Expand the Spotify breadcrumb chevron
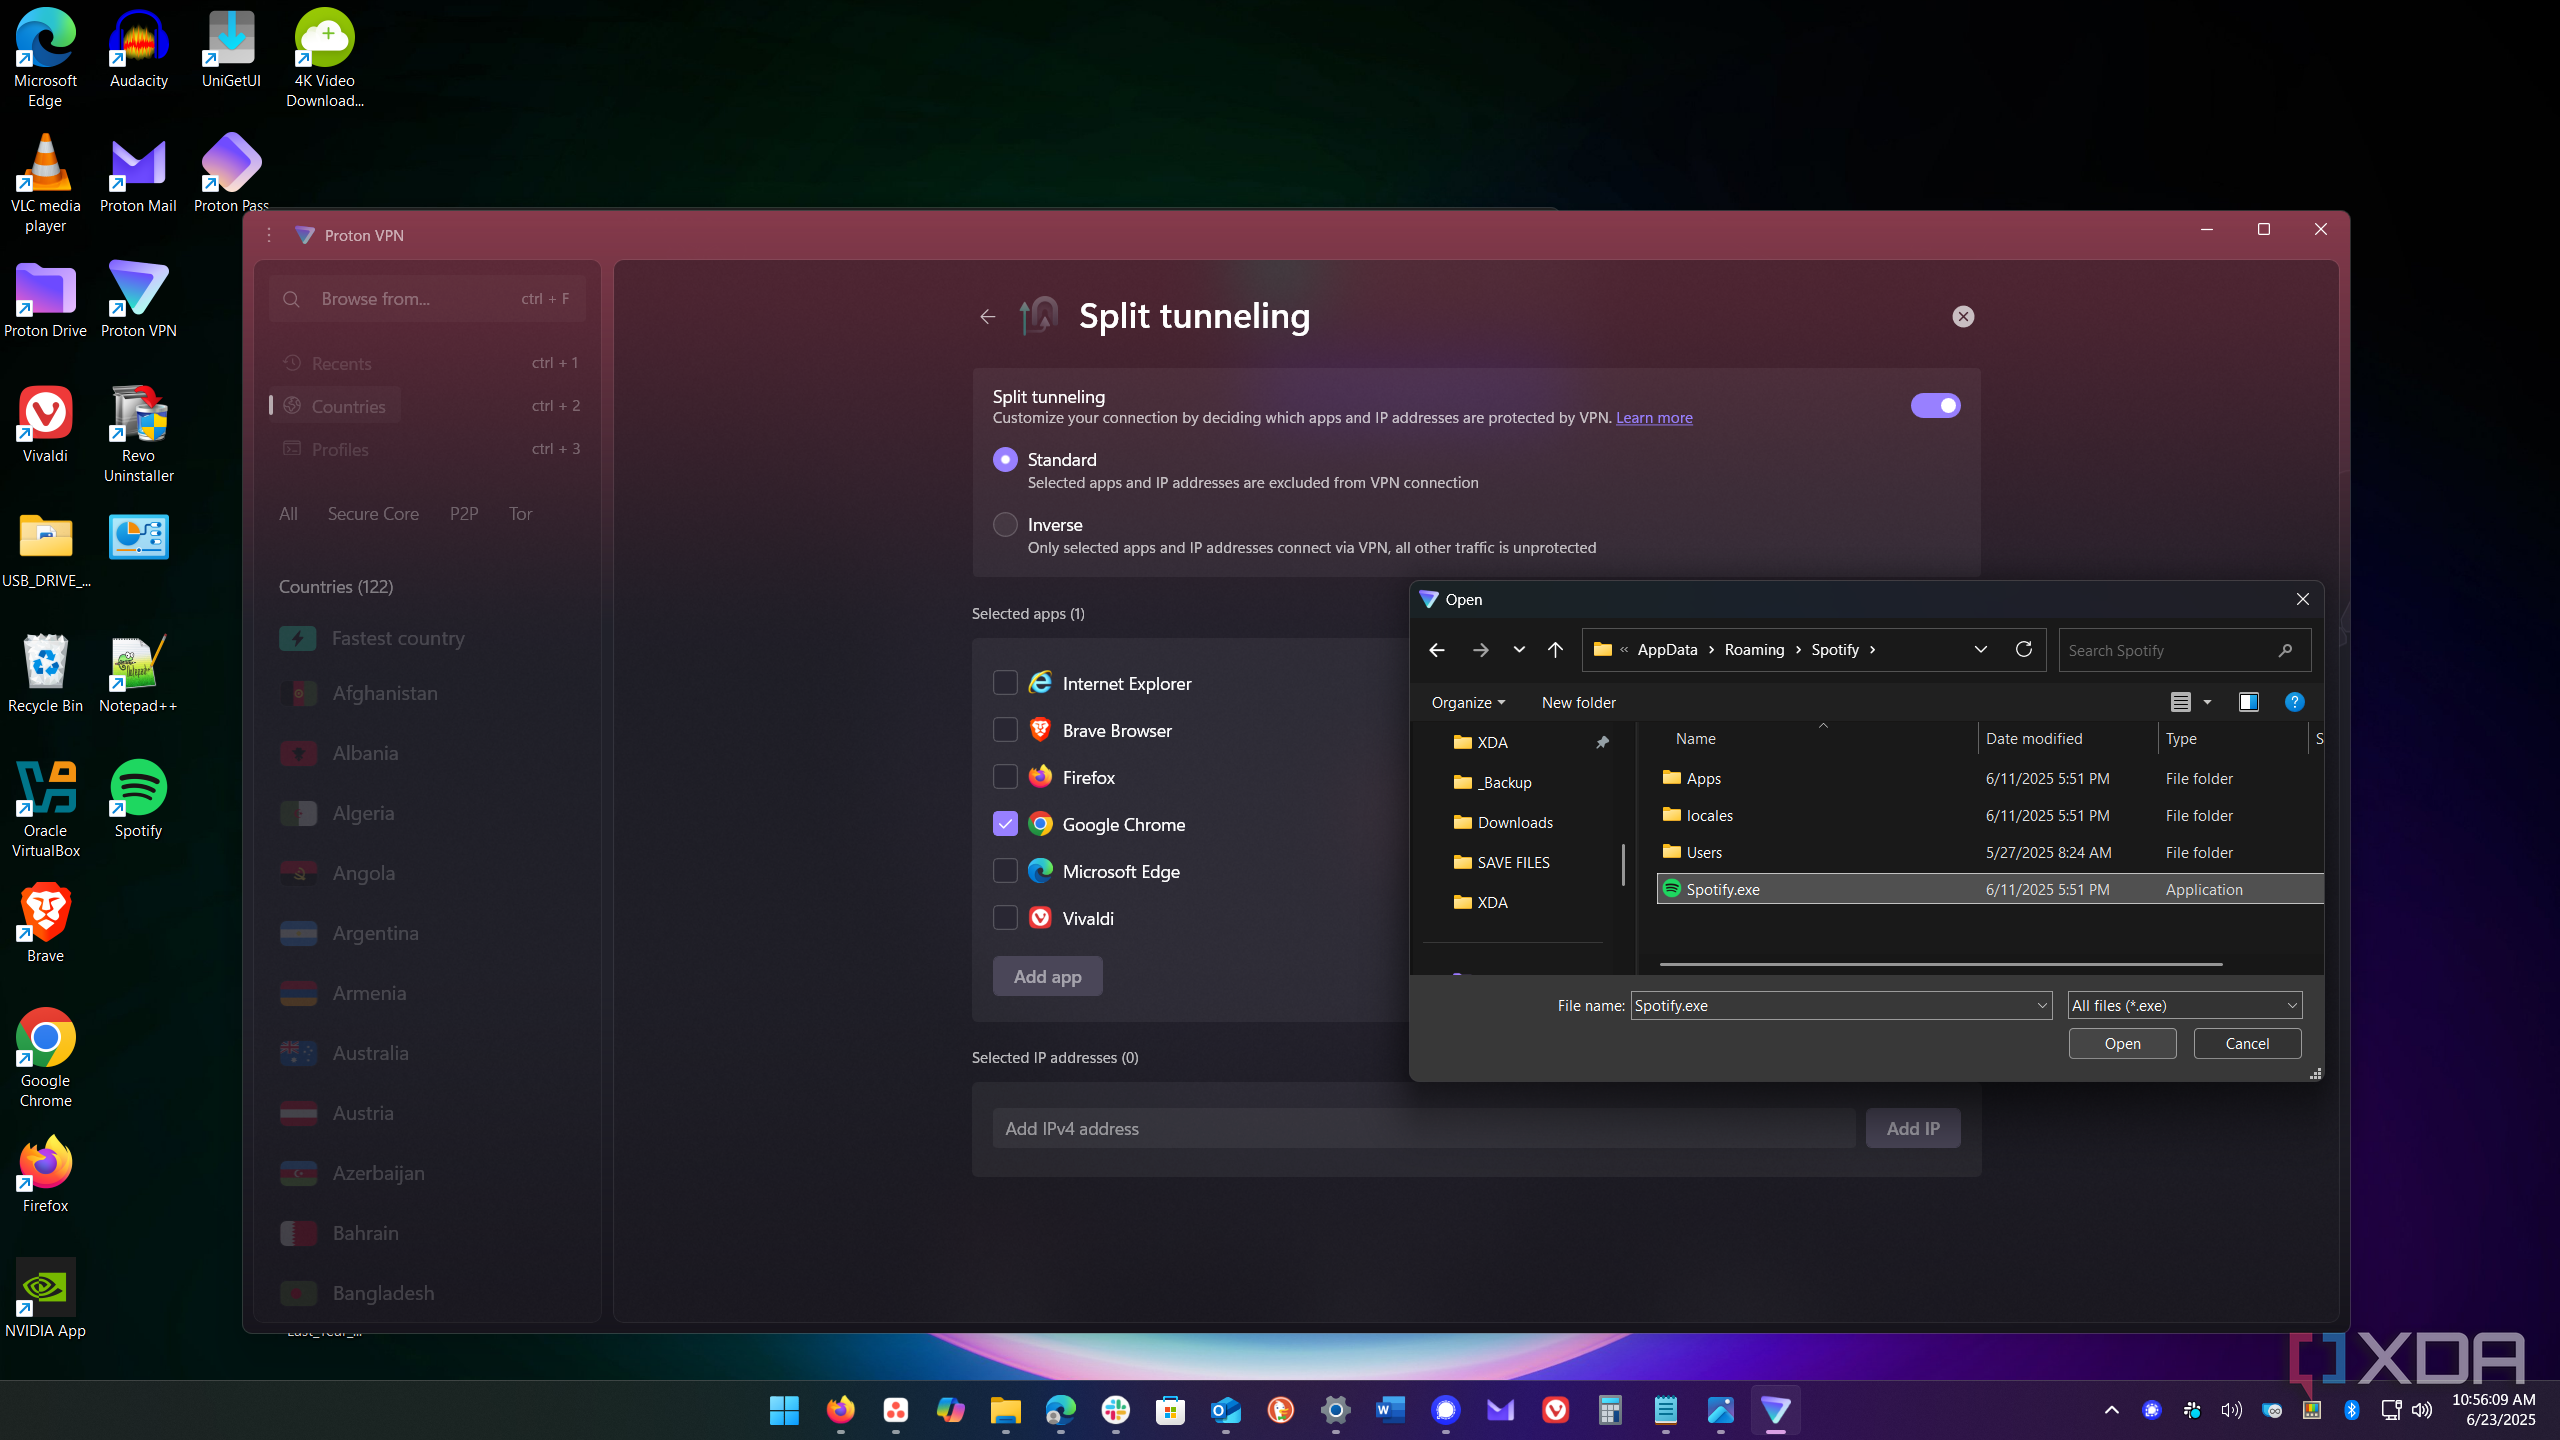 1873,650
